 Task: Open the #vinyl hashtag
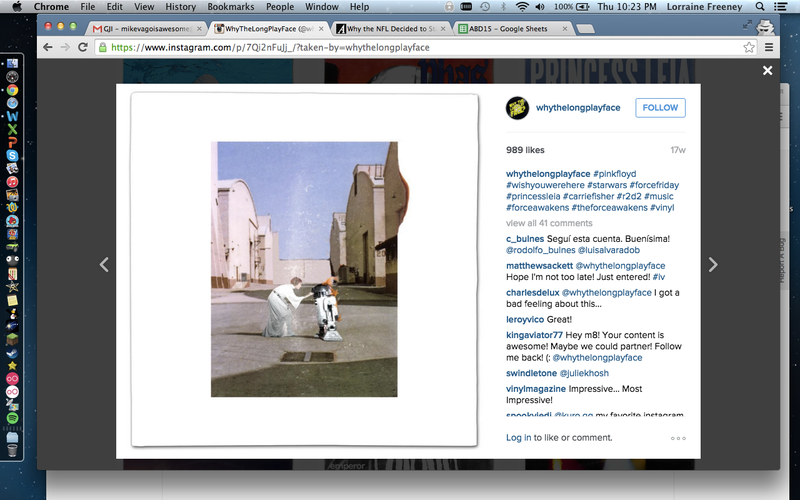point(662,208)
